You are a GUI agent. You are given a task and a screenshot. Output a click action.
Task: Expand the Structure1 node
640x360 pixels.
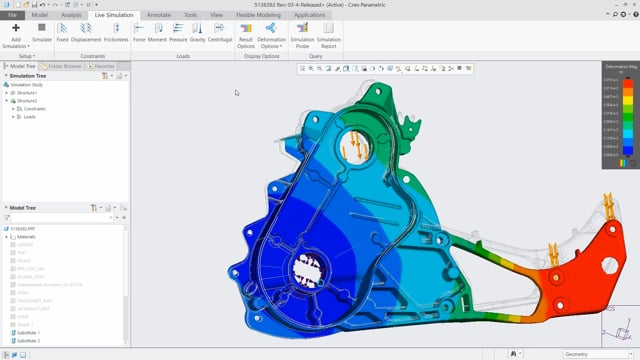[x=7, y=93]
